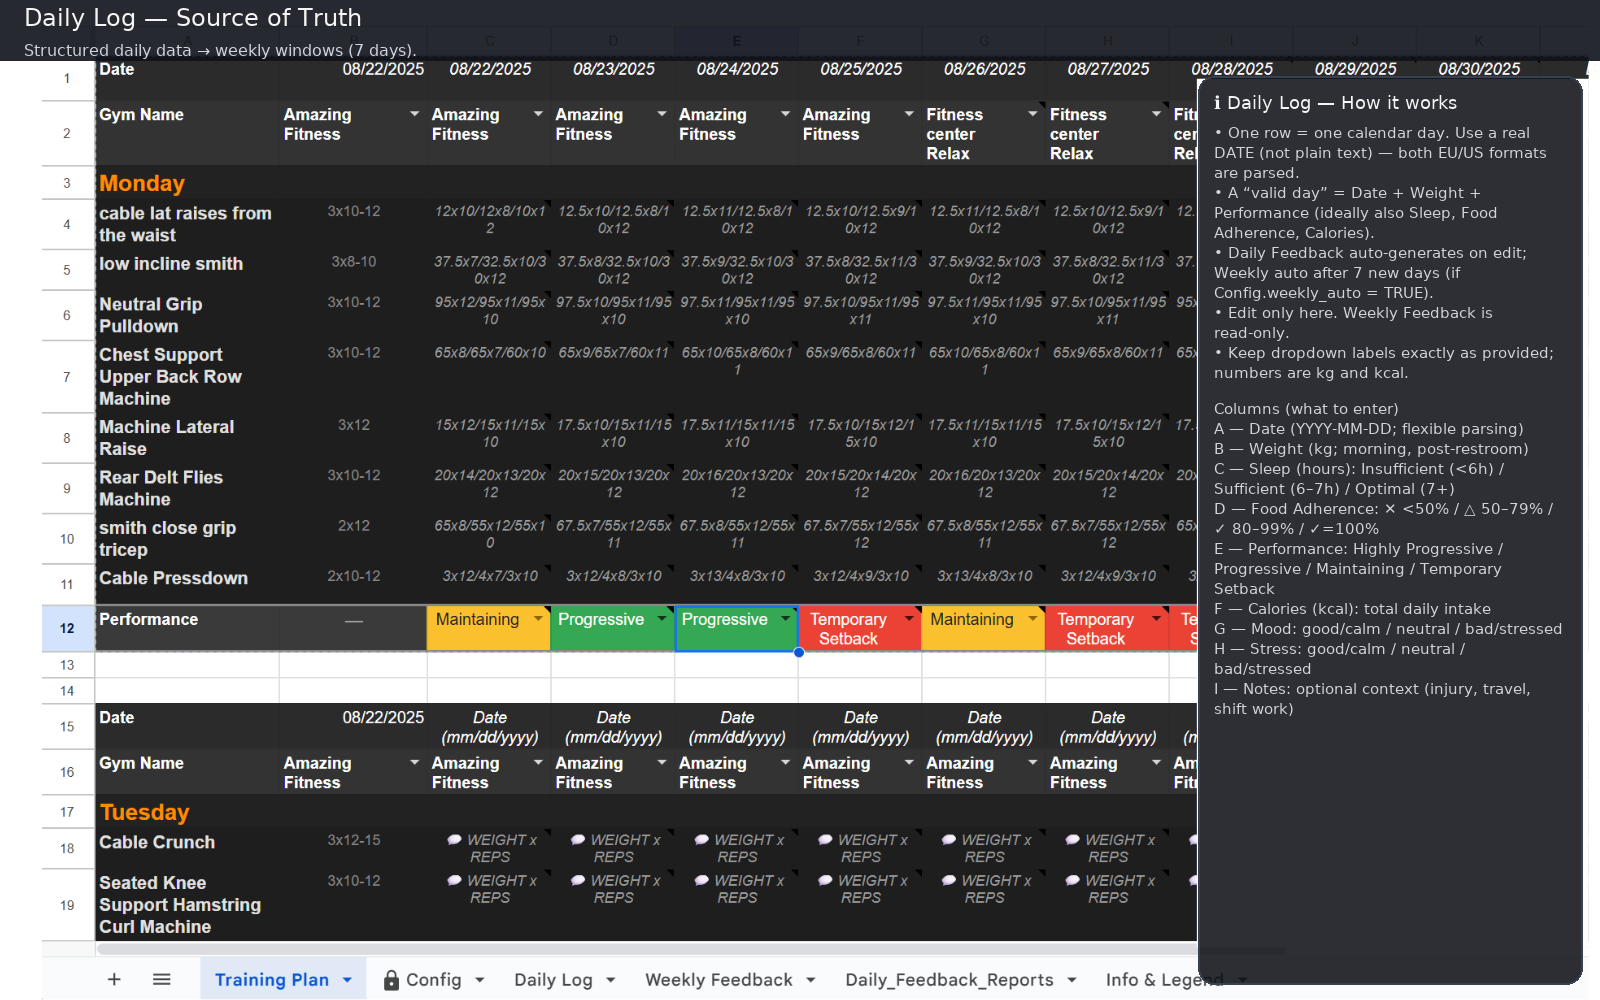Select row 13 header
This screenshot has height=1000, width=1600.
[x=67, y=665]
